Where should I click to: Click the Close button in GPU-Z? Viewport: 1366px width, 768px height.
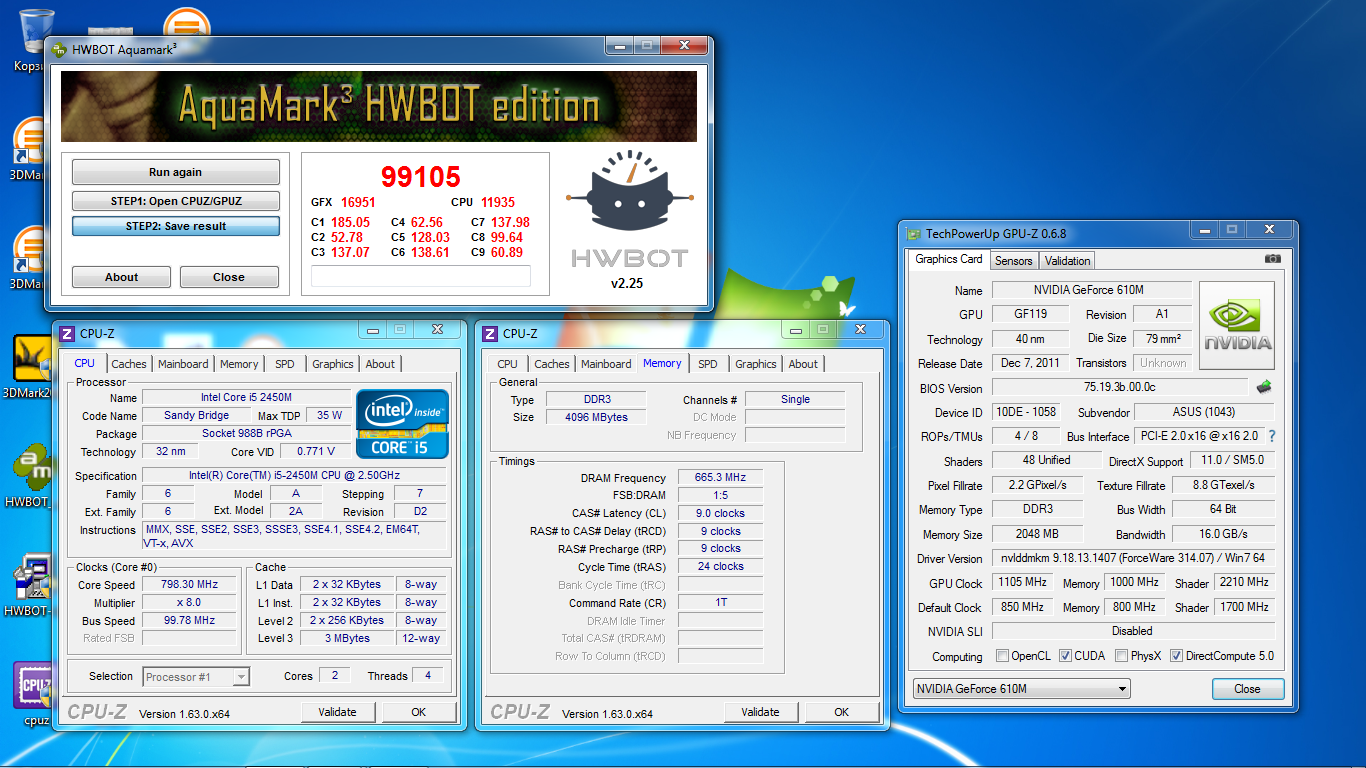1247,689
